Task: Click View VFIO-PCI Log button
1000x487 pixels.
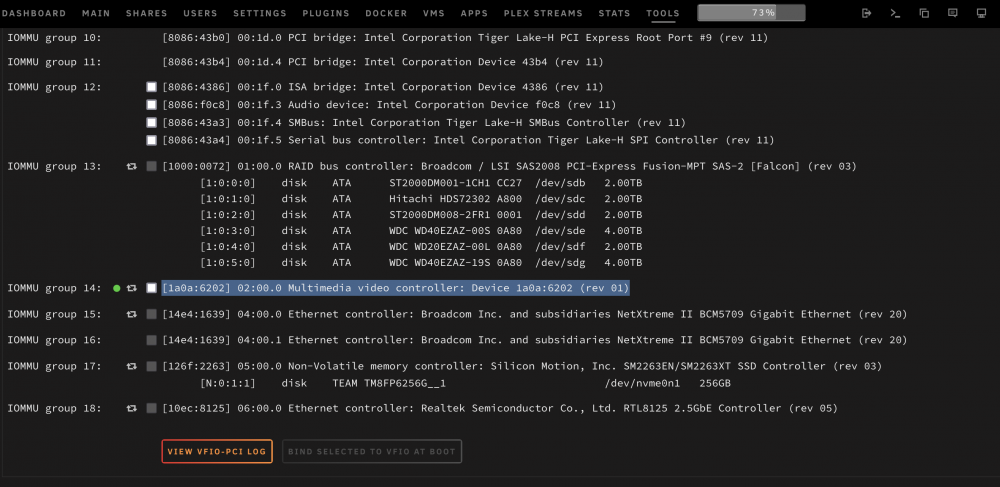Action: pos(217,451)
